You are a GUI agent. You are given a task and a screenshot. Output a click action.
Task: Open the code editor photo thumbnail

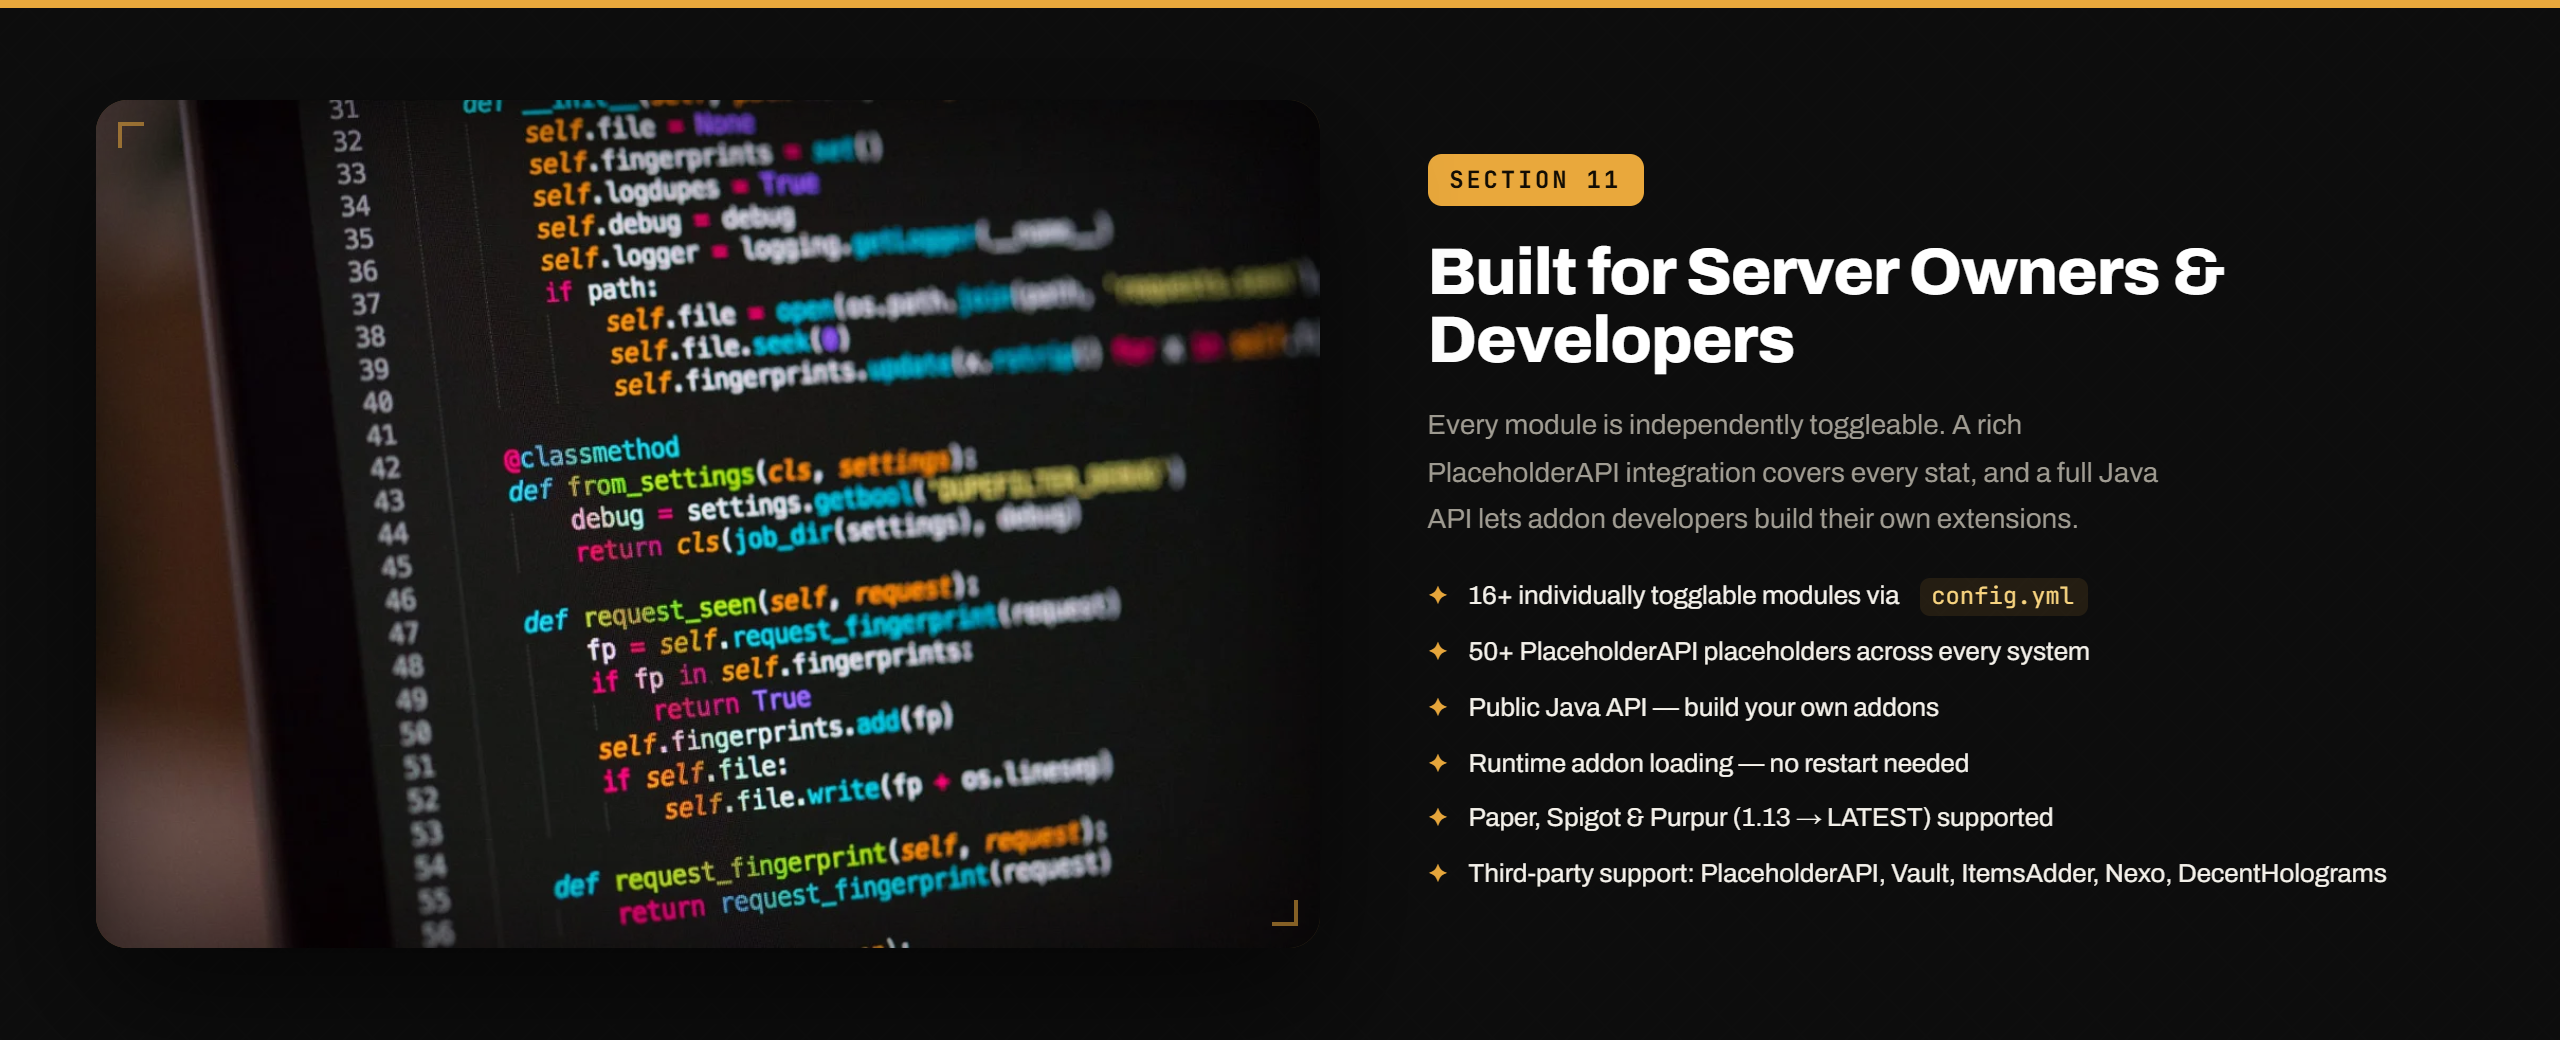tap(707, 523)
